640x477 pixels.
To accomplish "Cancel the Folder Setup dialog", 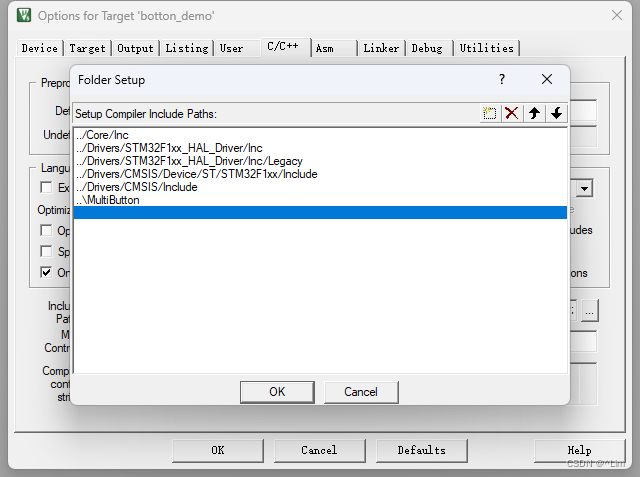I will 361,392.
